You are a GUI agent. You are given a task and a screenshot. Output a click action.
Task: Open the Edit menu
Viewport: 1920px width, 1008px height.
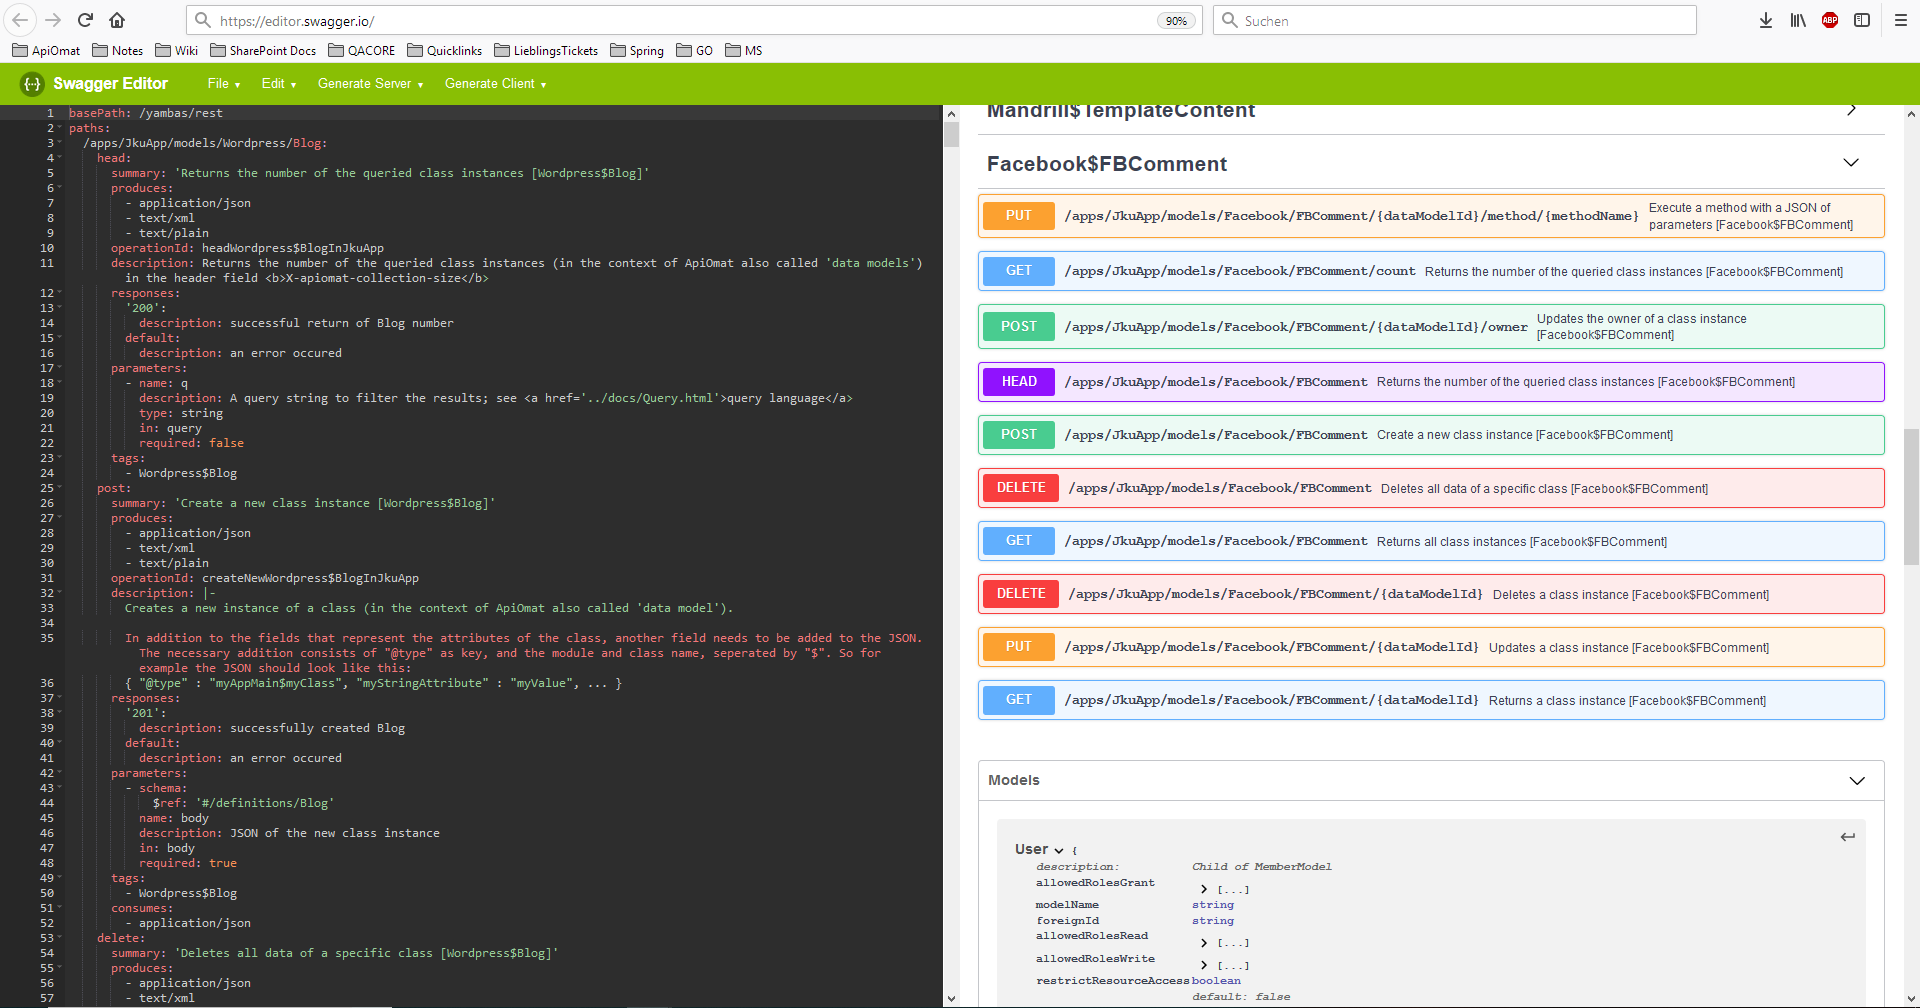[x=279, y=84]
